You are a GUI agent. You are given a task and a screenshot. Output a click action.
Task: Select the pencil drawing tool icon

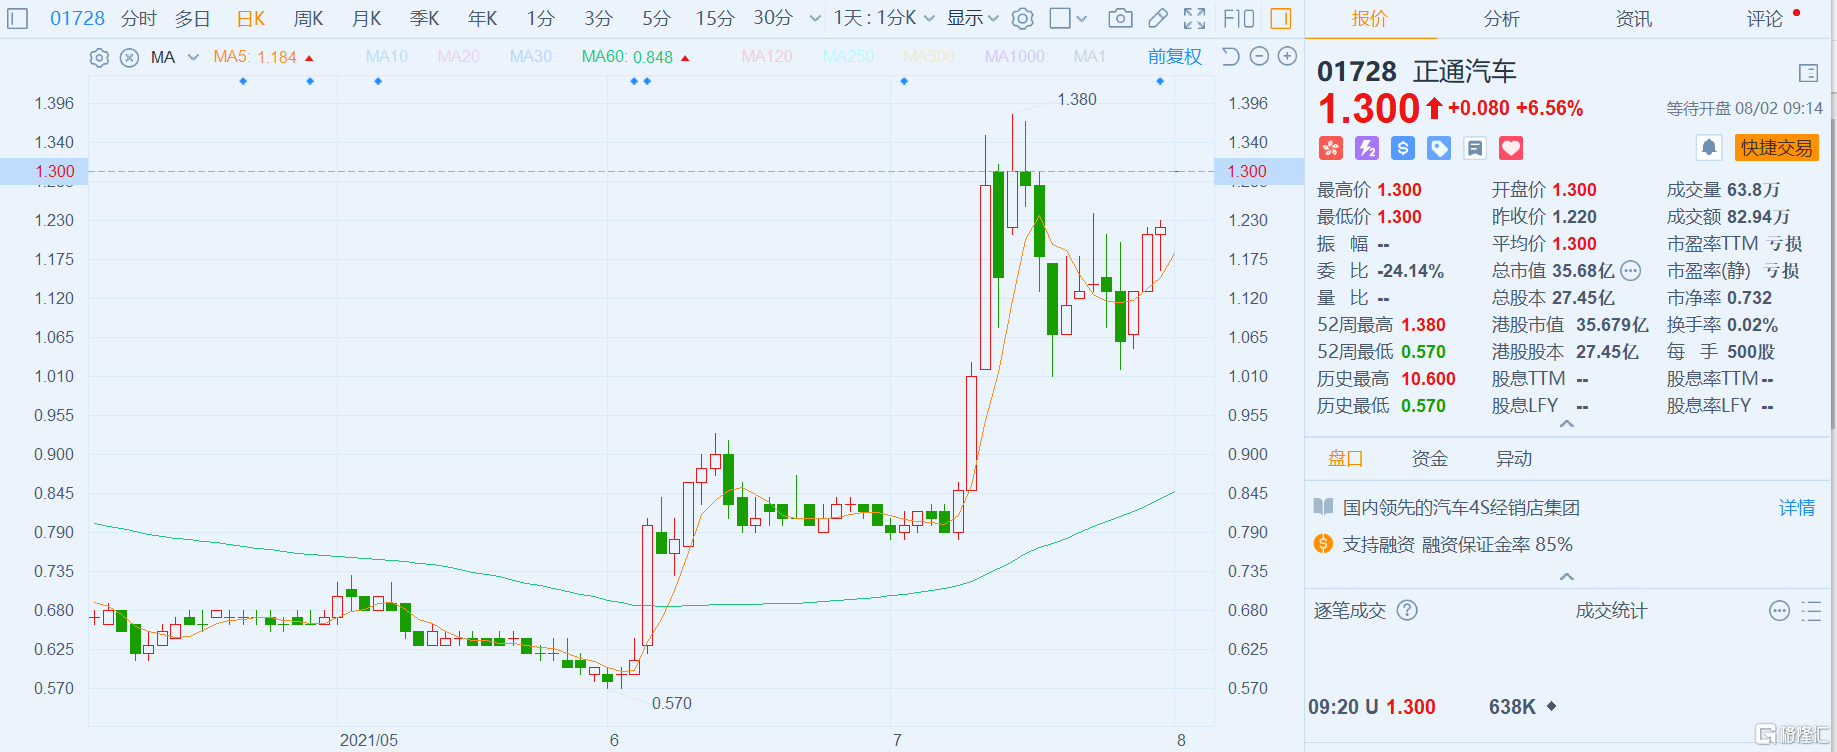click(x=1157, y=18)
